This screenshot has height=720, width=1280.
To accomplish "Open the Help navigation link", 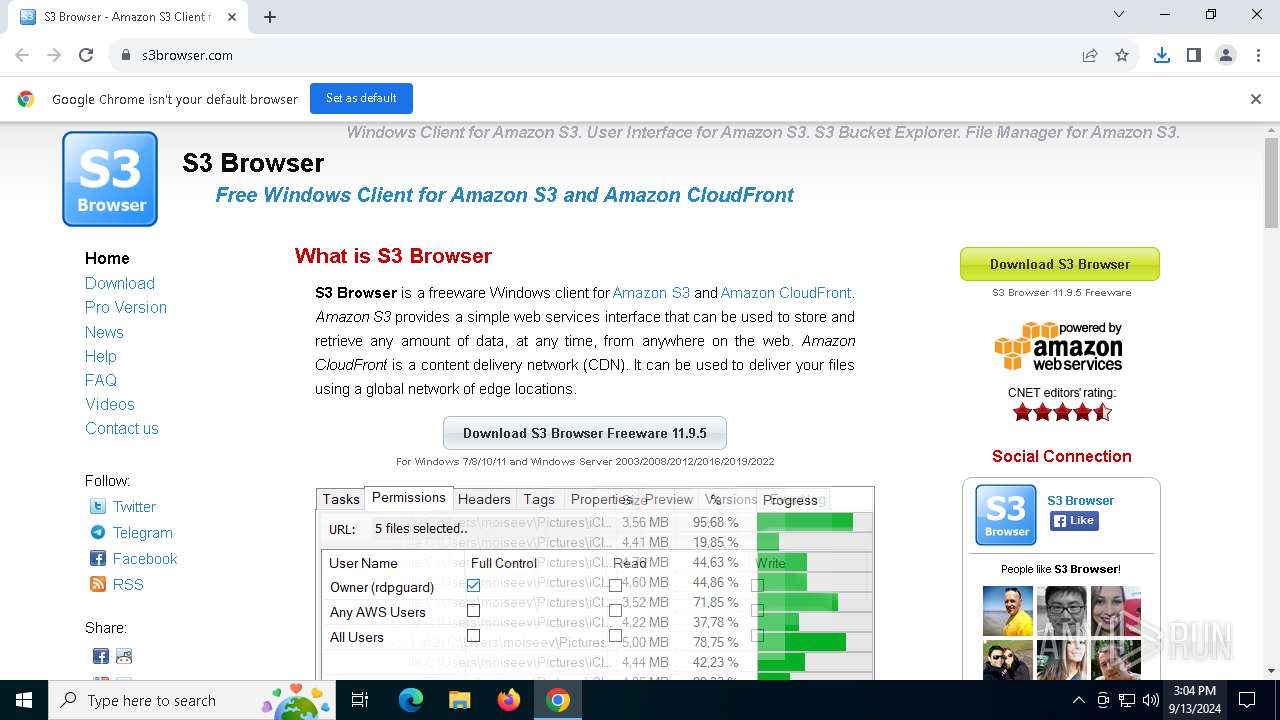I will pyautogui.click(x=101, y=356).
